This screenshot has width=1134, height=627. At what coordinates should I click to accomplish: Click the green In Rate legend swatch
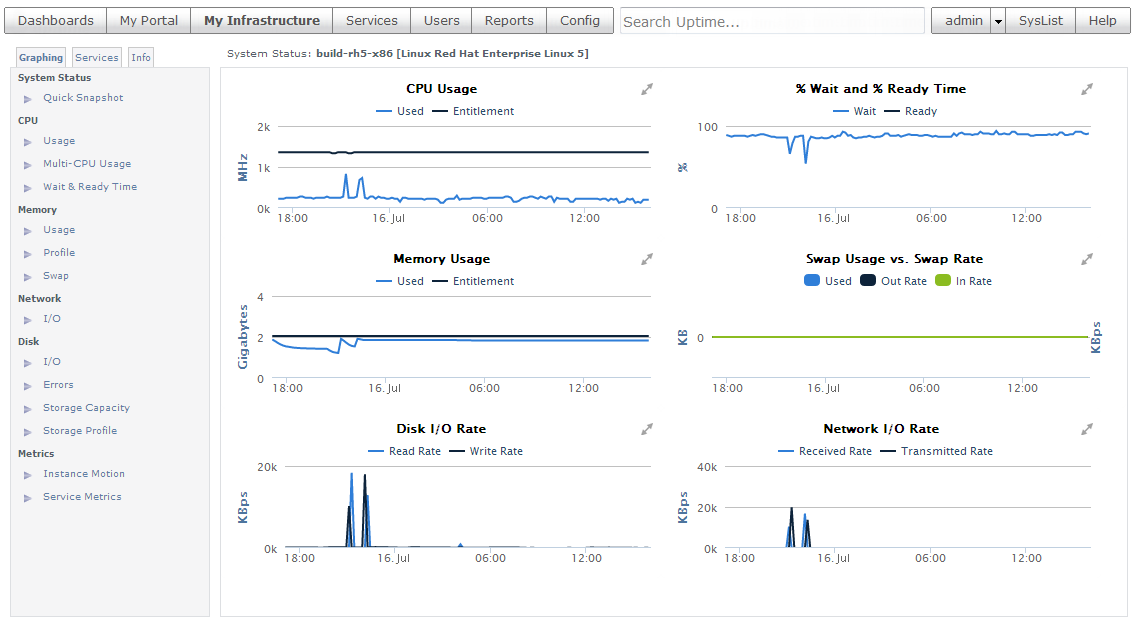pos(942,281)
